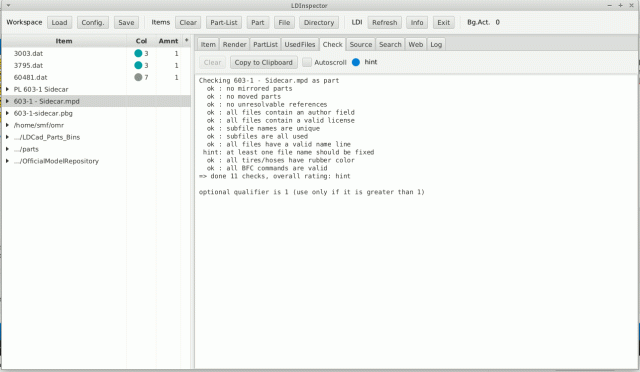Sort by the Col column header
640x372 pixels.
141,41
